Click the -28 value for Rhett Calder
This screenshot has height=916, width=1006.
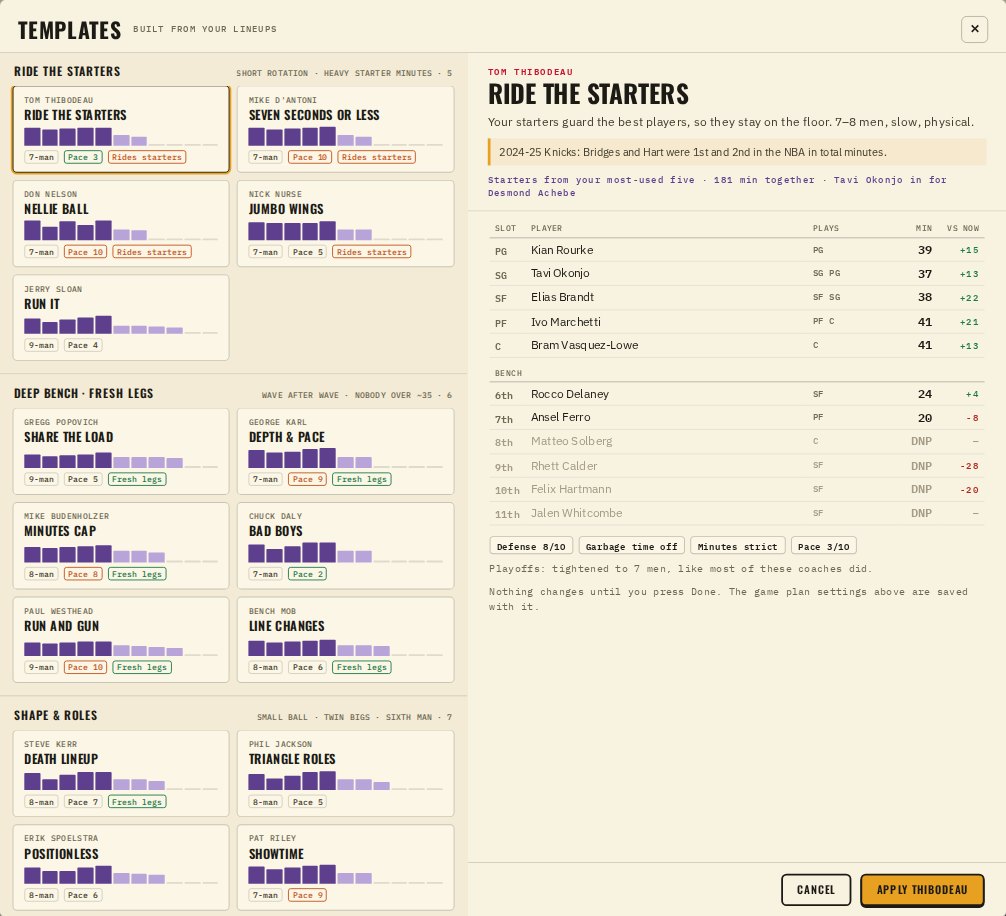[x=969, y=466]
